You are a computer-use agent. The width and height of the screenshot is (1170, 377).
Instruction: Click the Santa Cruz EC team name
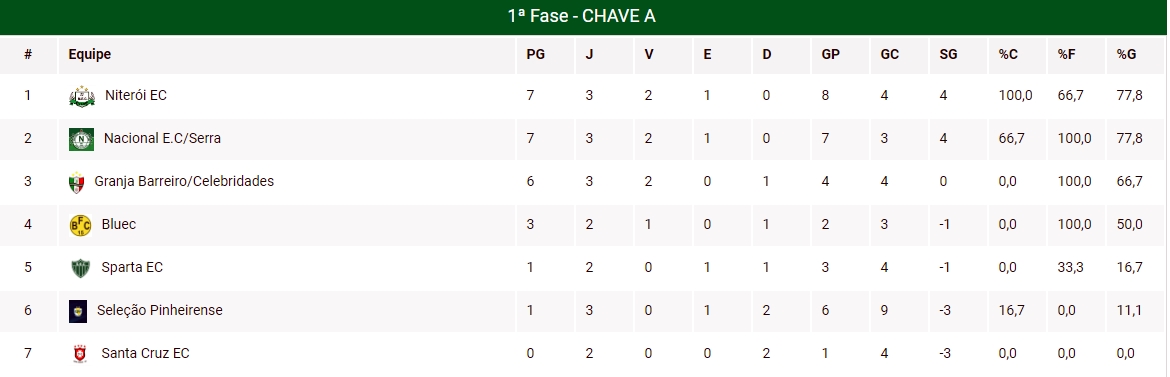(x=146, y=353)
